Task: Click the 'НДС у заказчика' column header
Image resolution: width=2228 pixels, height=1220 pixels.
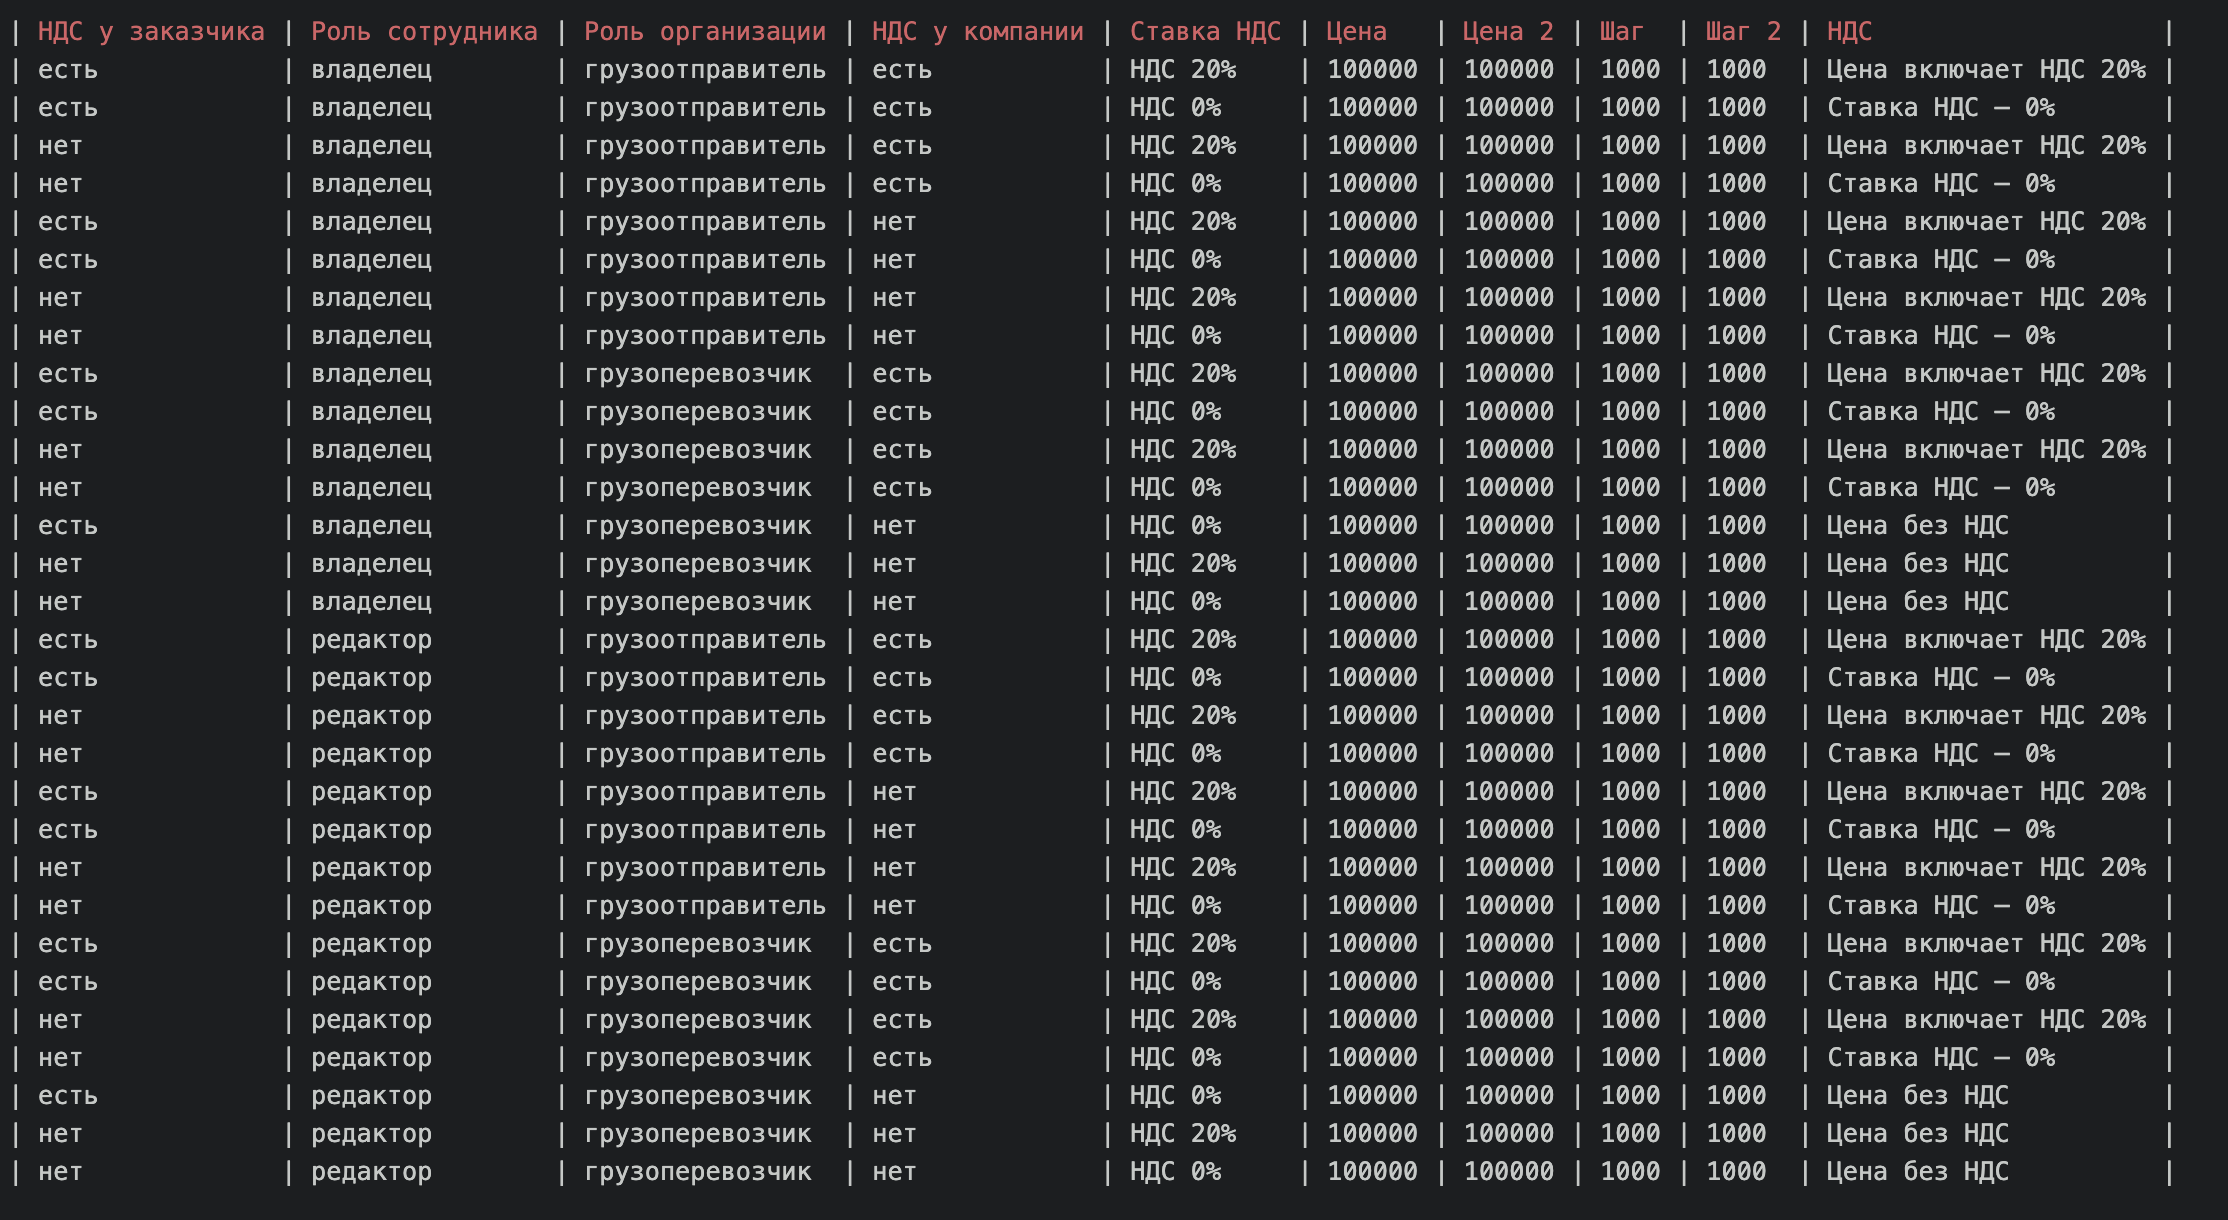Action: (151, 32)
